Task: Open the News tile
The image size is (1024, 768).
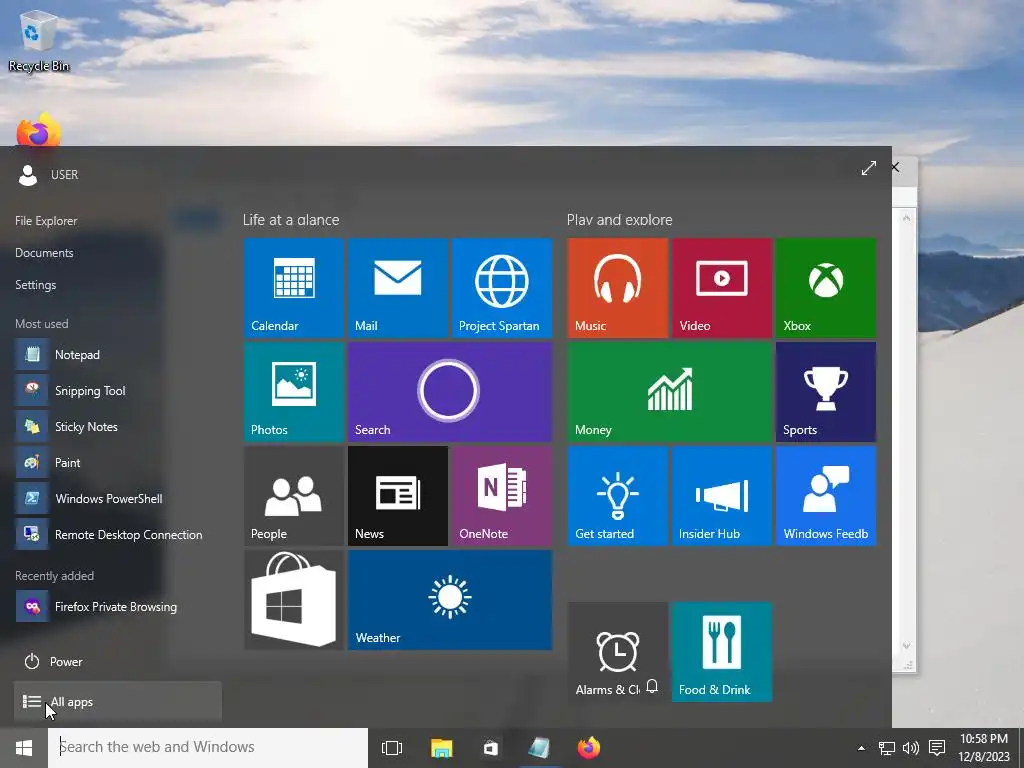Action: click(398, 496)
